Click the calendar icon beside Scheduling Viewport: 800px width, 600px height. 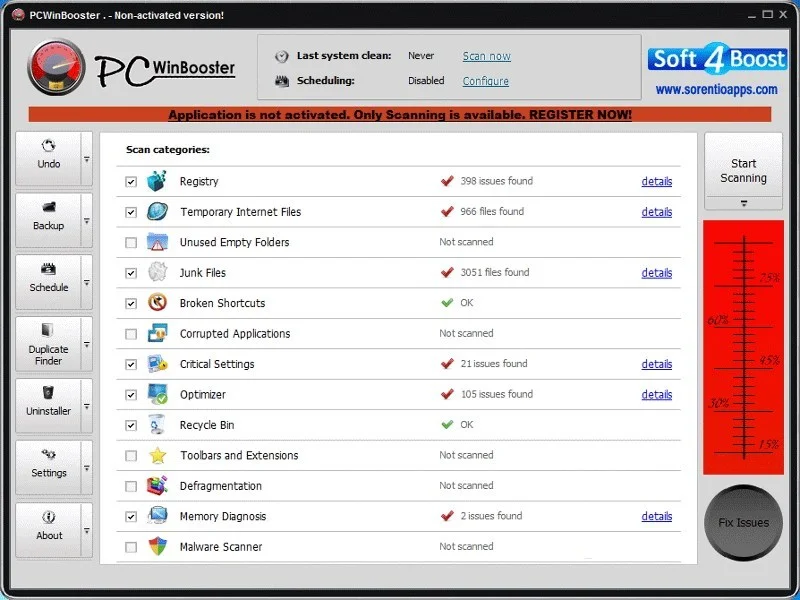282,81
